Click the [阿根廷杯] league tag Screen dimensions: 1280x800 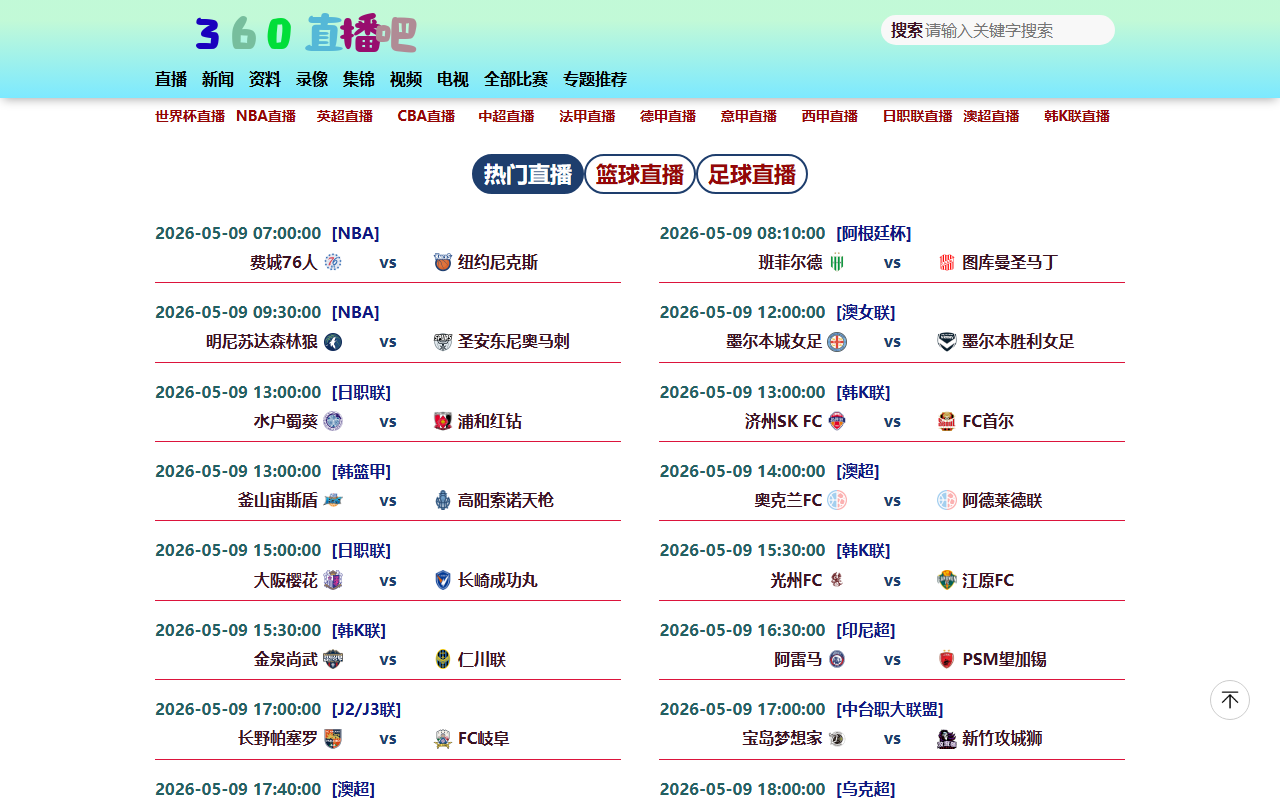874,233
